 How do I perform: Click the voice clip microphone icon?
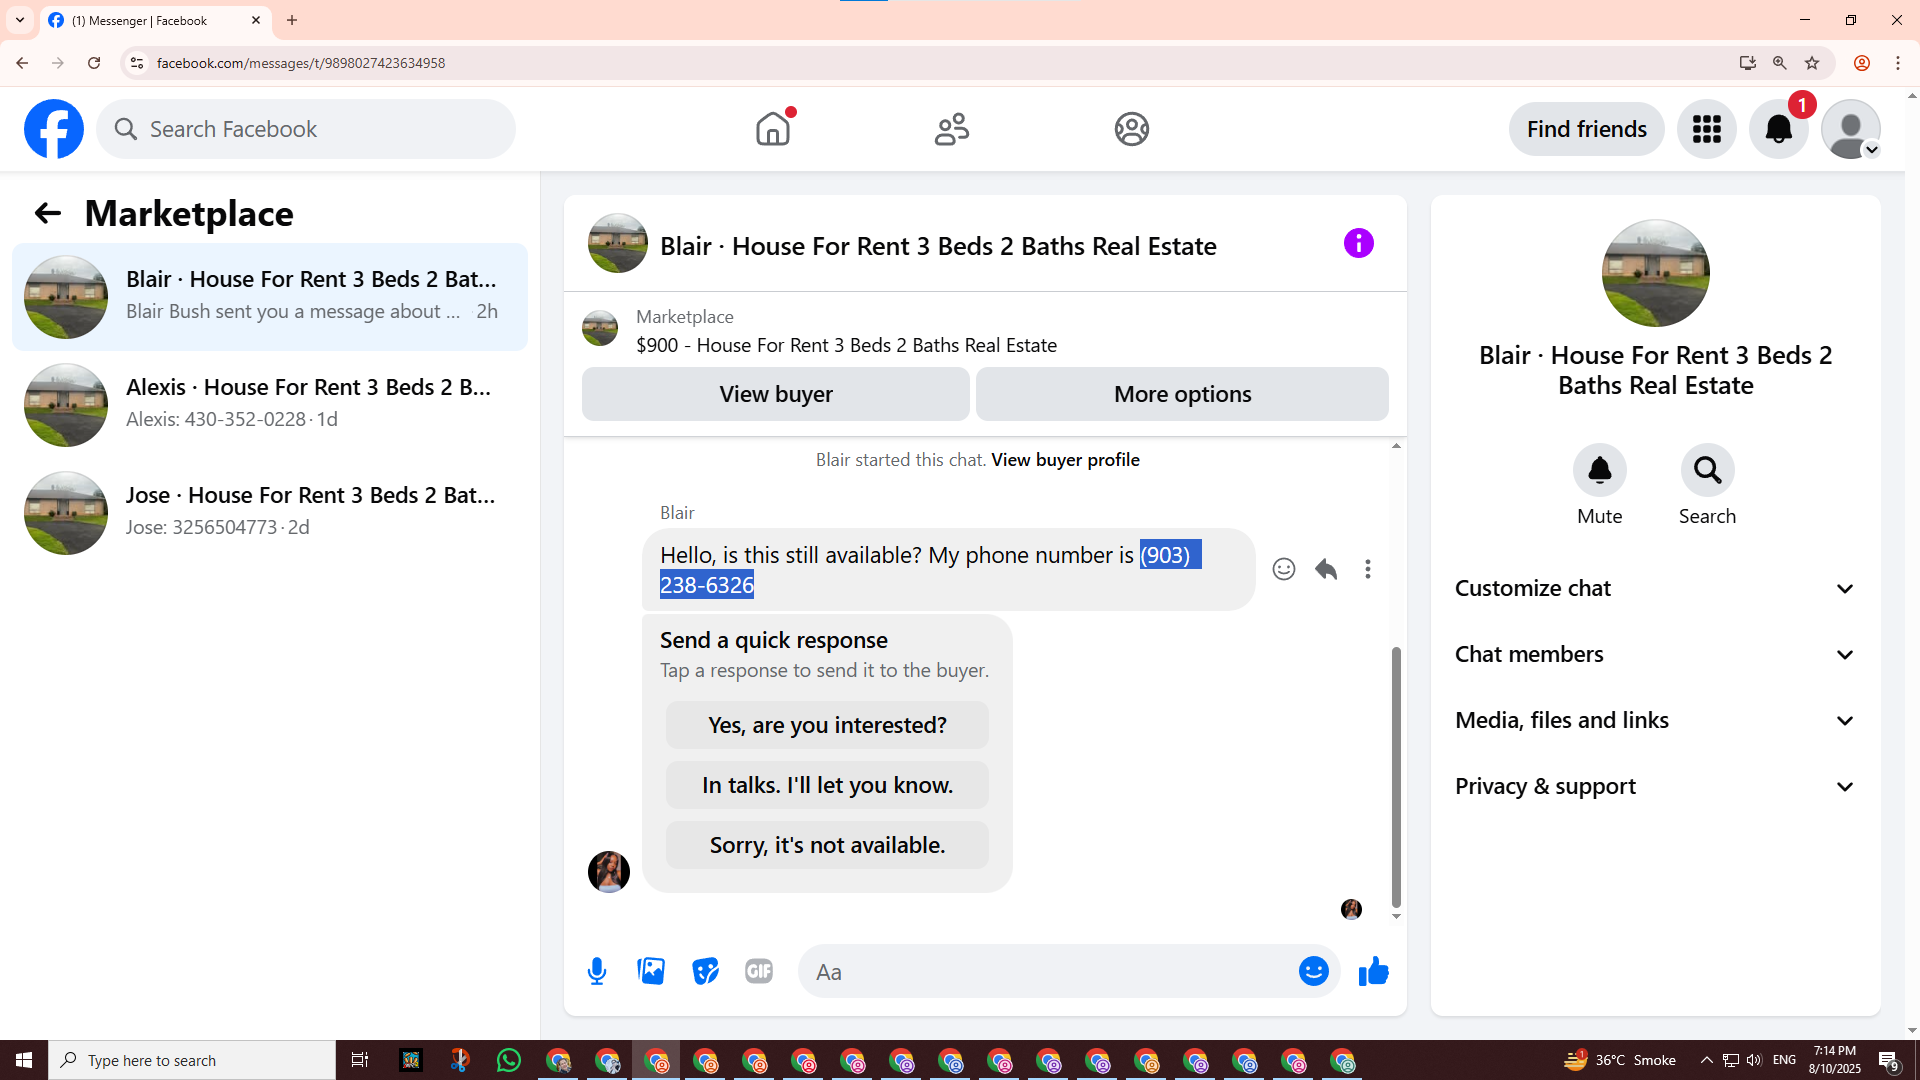click(597, 971)
